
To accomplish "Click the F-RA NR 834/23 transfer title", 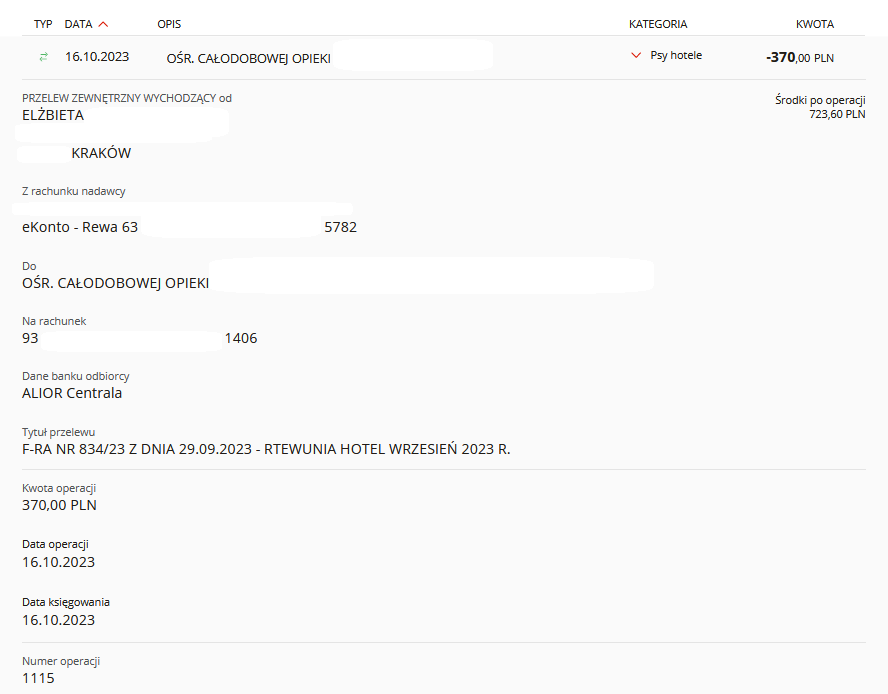I will point(266,449).
